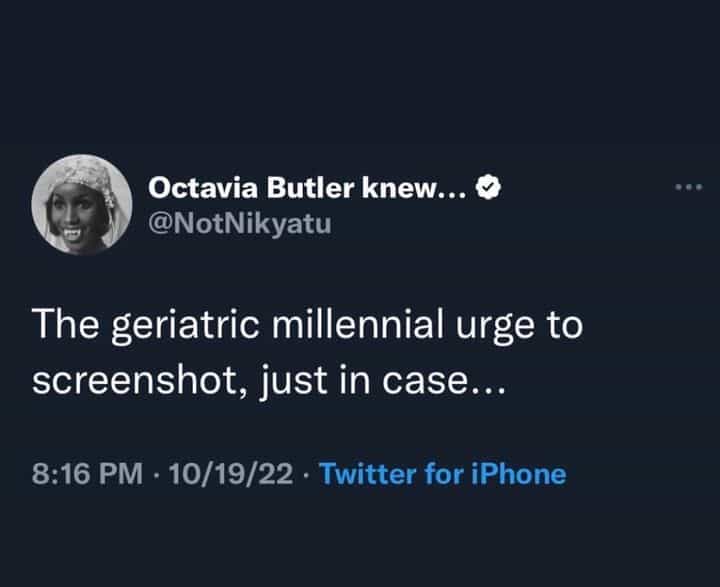
Task: Select the verified badge beside the name
Action: 487,187
